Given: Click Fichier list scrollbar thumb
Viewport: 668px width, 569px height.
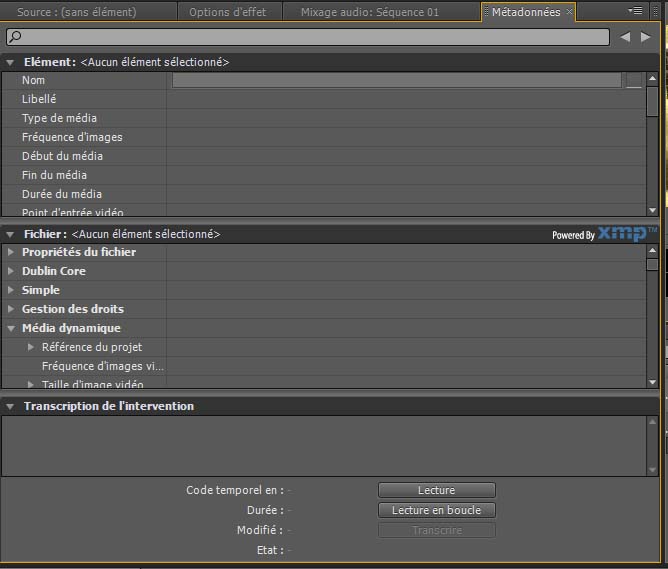Looking at the screenshot, I should 652,264.
